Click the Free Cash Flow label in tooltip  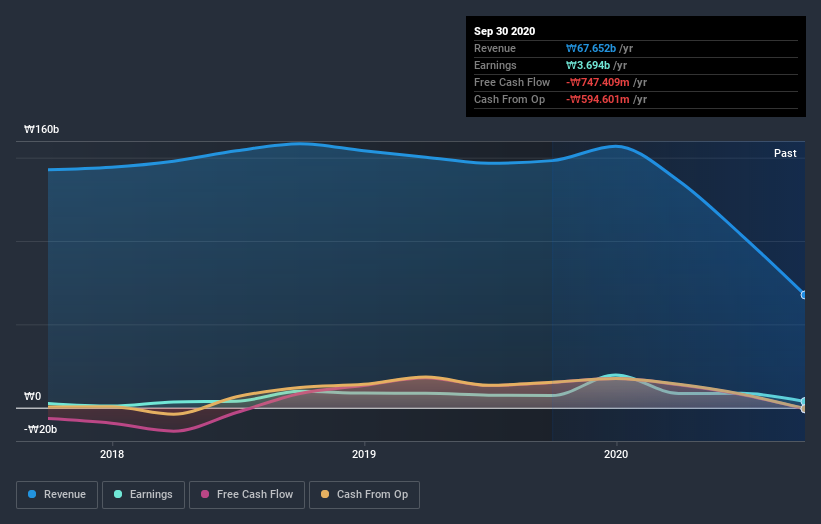(512, 82)
